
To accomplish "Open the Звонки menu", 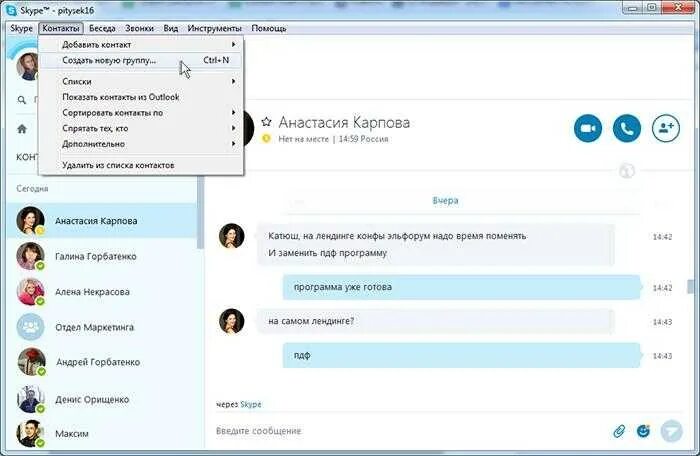I will (x=139, y=28).
